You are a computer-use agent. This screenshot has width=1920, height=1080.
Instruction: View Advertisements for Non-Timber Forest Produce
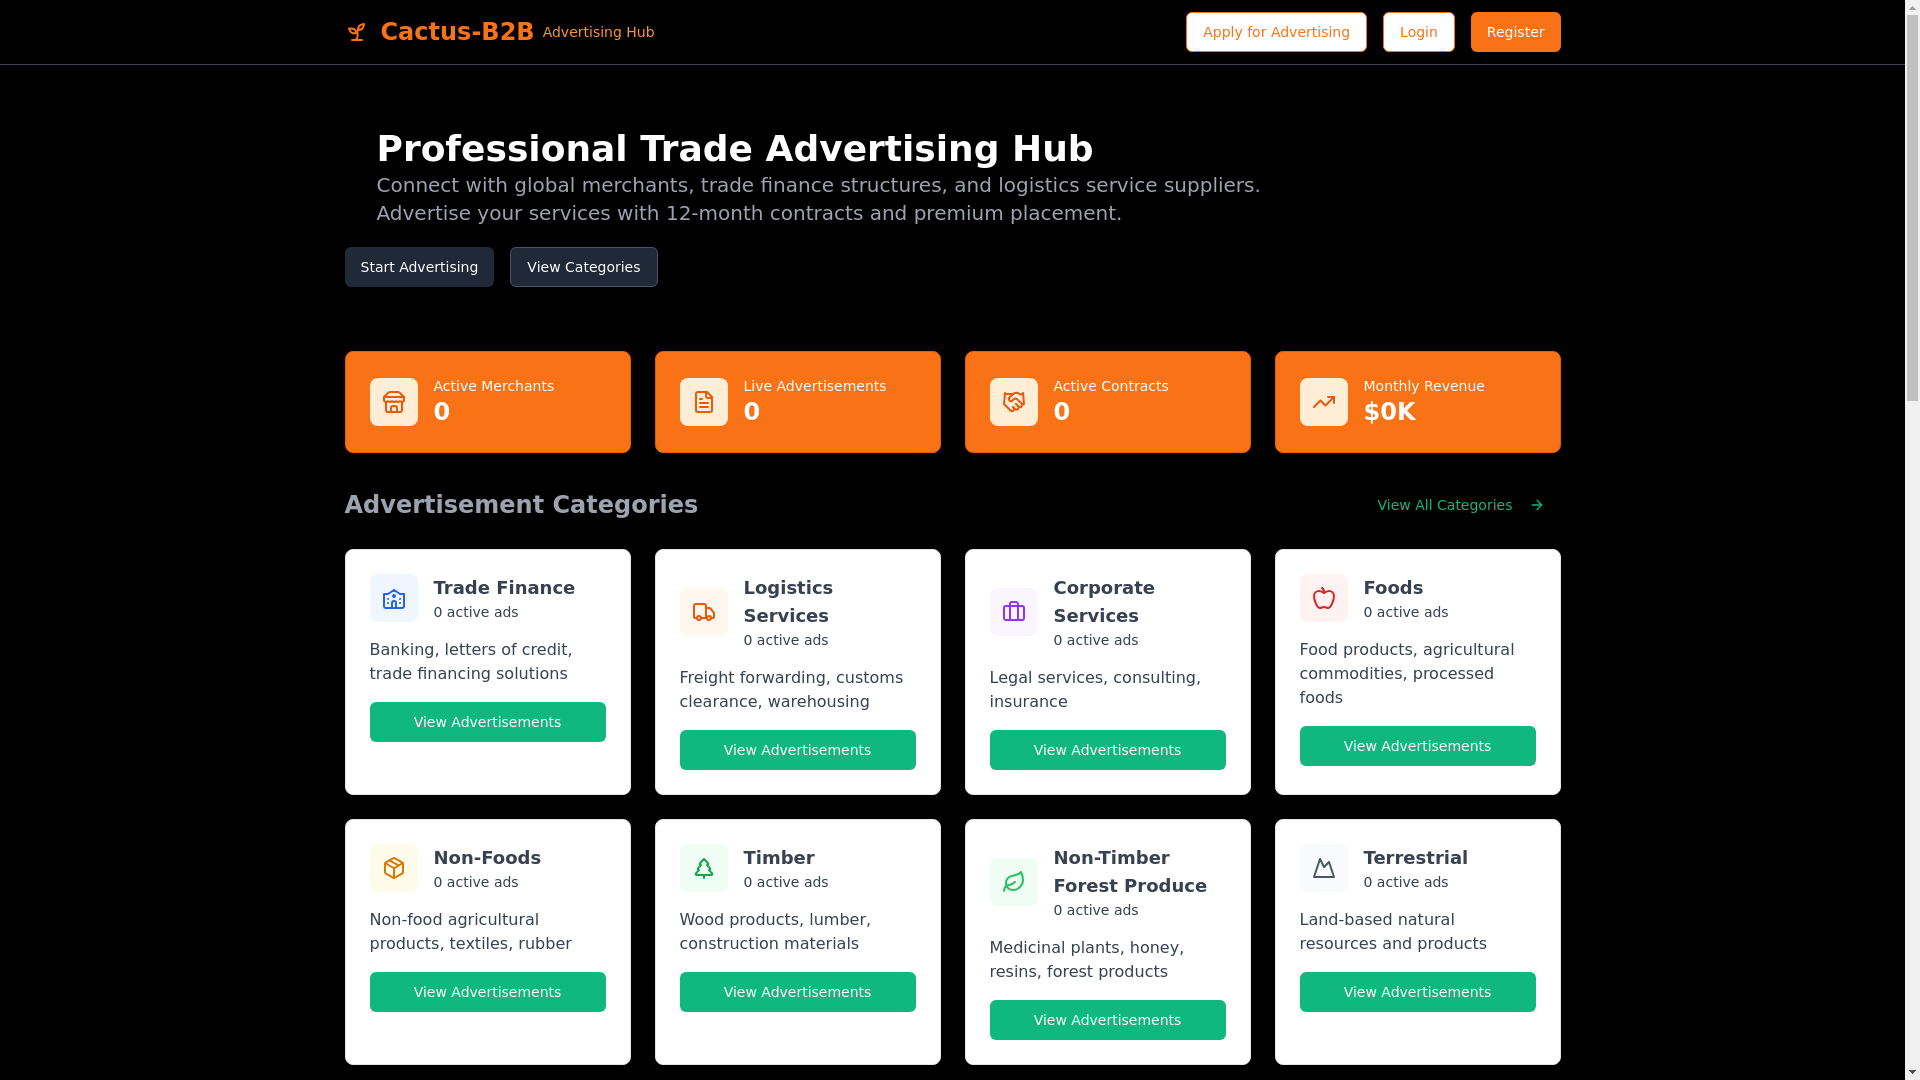[1108, 1020]
